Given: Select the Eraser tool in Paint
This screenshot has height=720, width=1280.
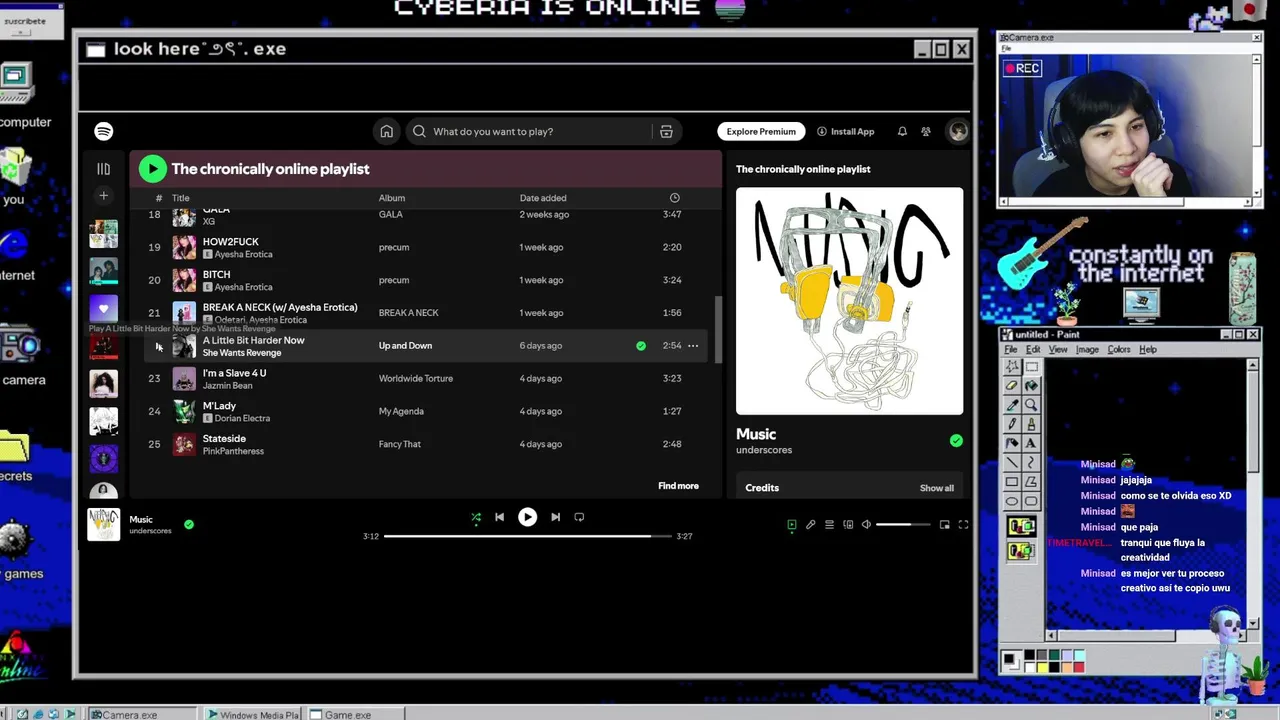Looking at the screenshot, I should [1012, 385].
